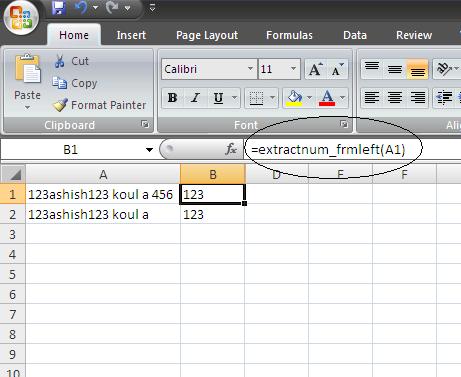Image resolution: width=461 pixels, height=377 pixels.
Task: Open the Undo history dropdown arrow
Action: pyautogui.click(x=95, y=8)
